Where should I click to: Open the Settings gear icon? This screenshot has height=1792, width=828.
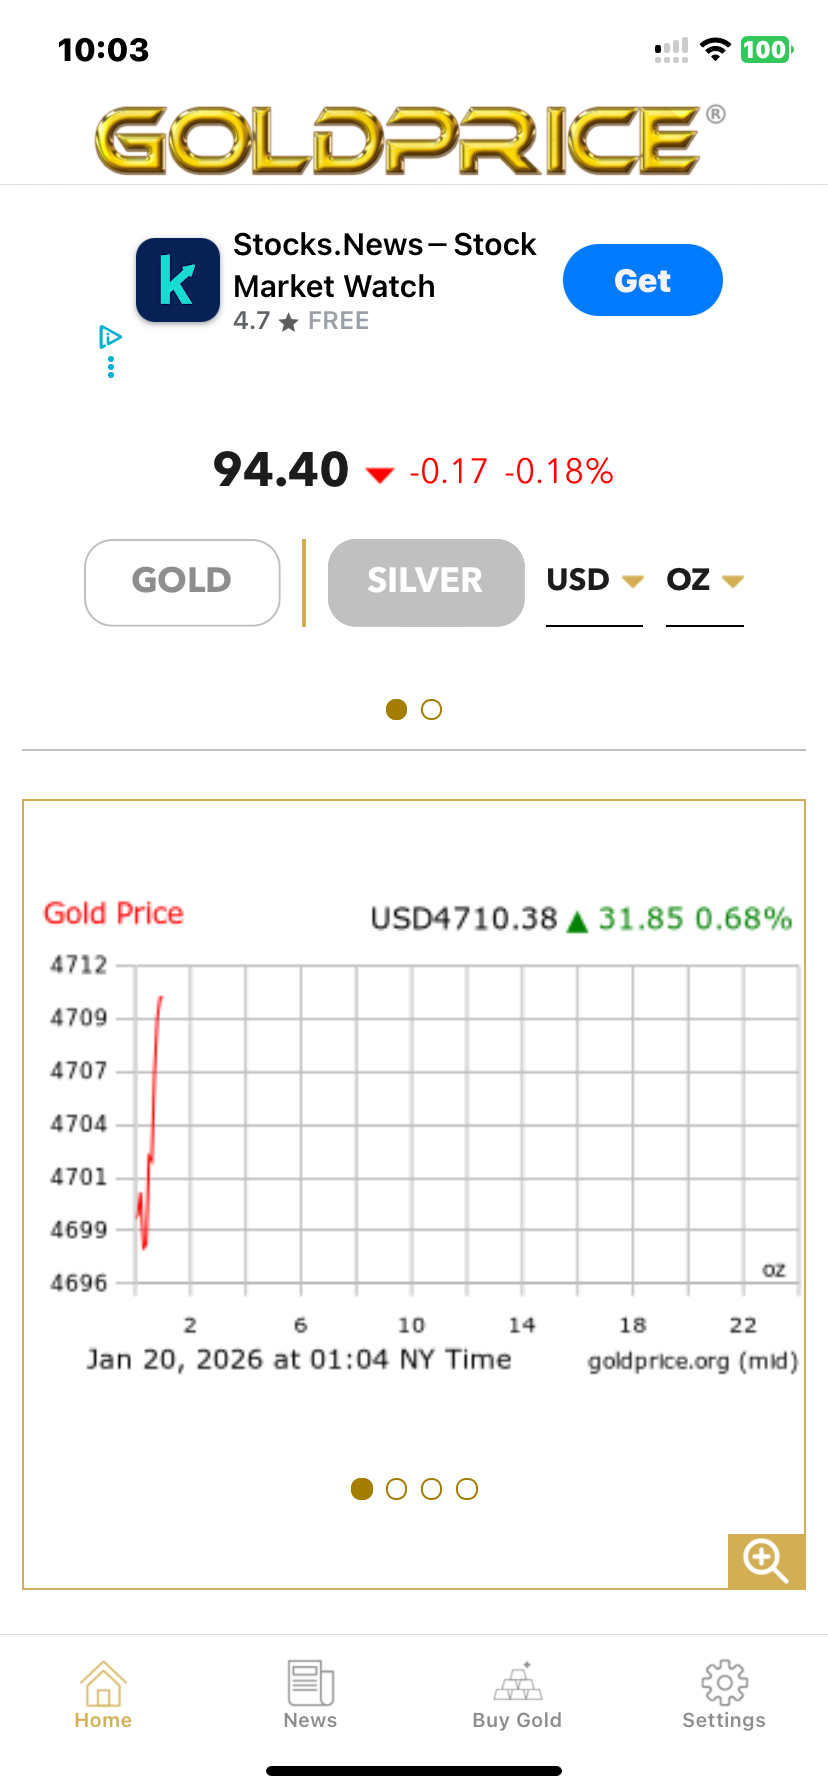(724, 1684)
